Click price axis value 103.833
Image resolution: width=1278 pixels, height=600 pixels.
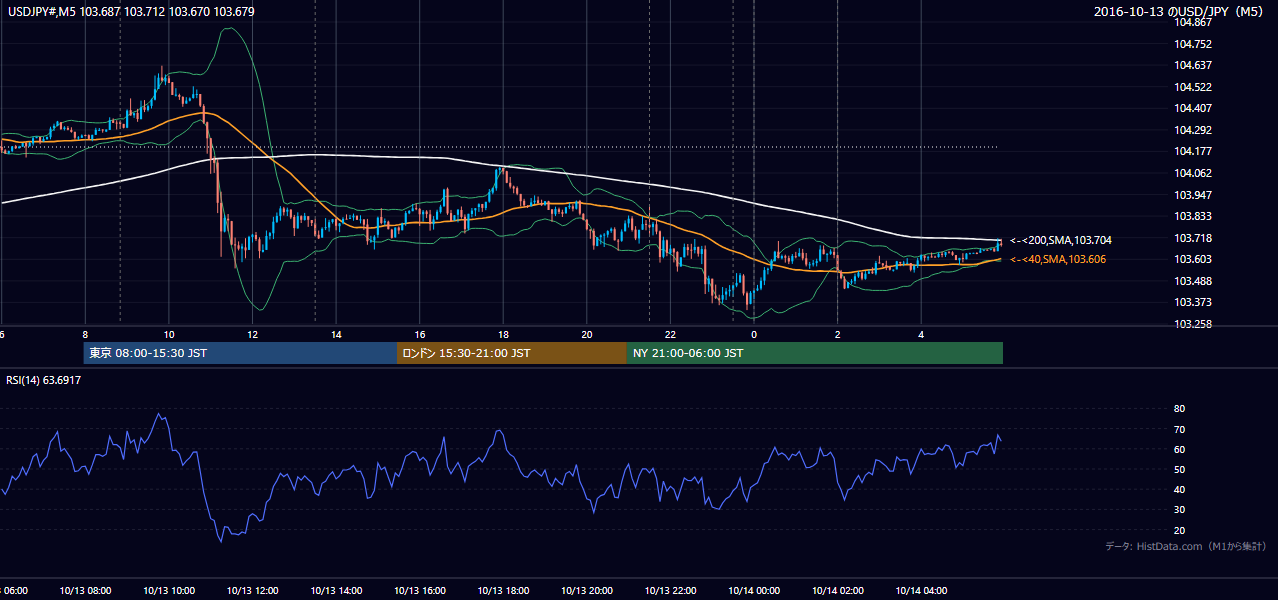[x=1193, y=216]
